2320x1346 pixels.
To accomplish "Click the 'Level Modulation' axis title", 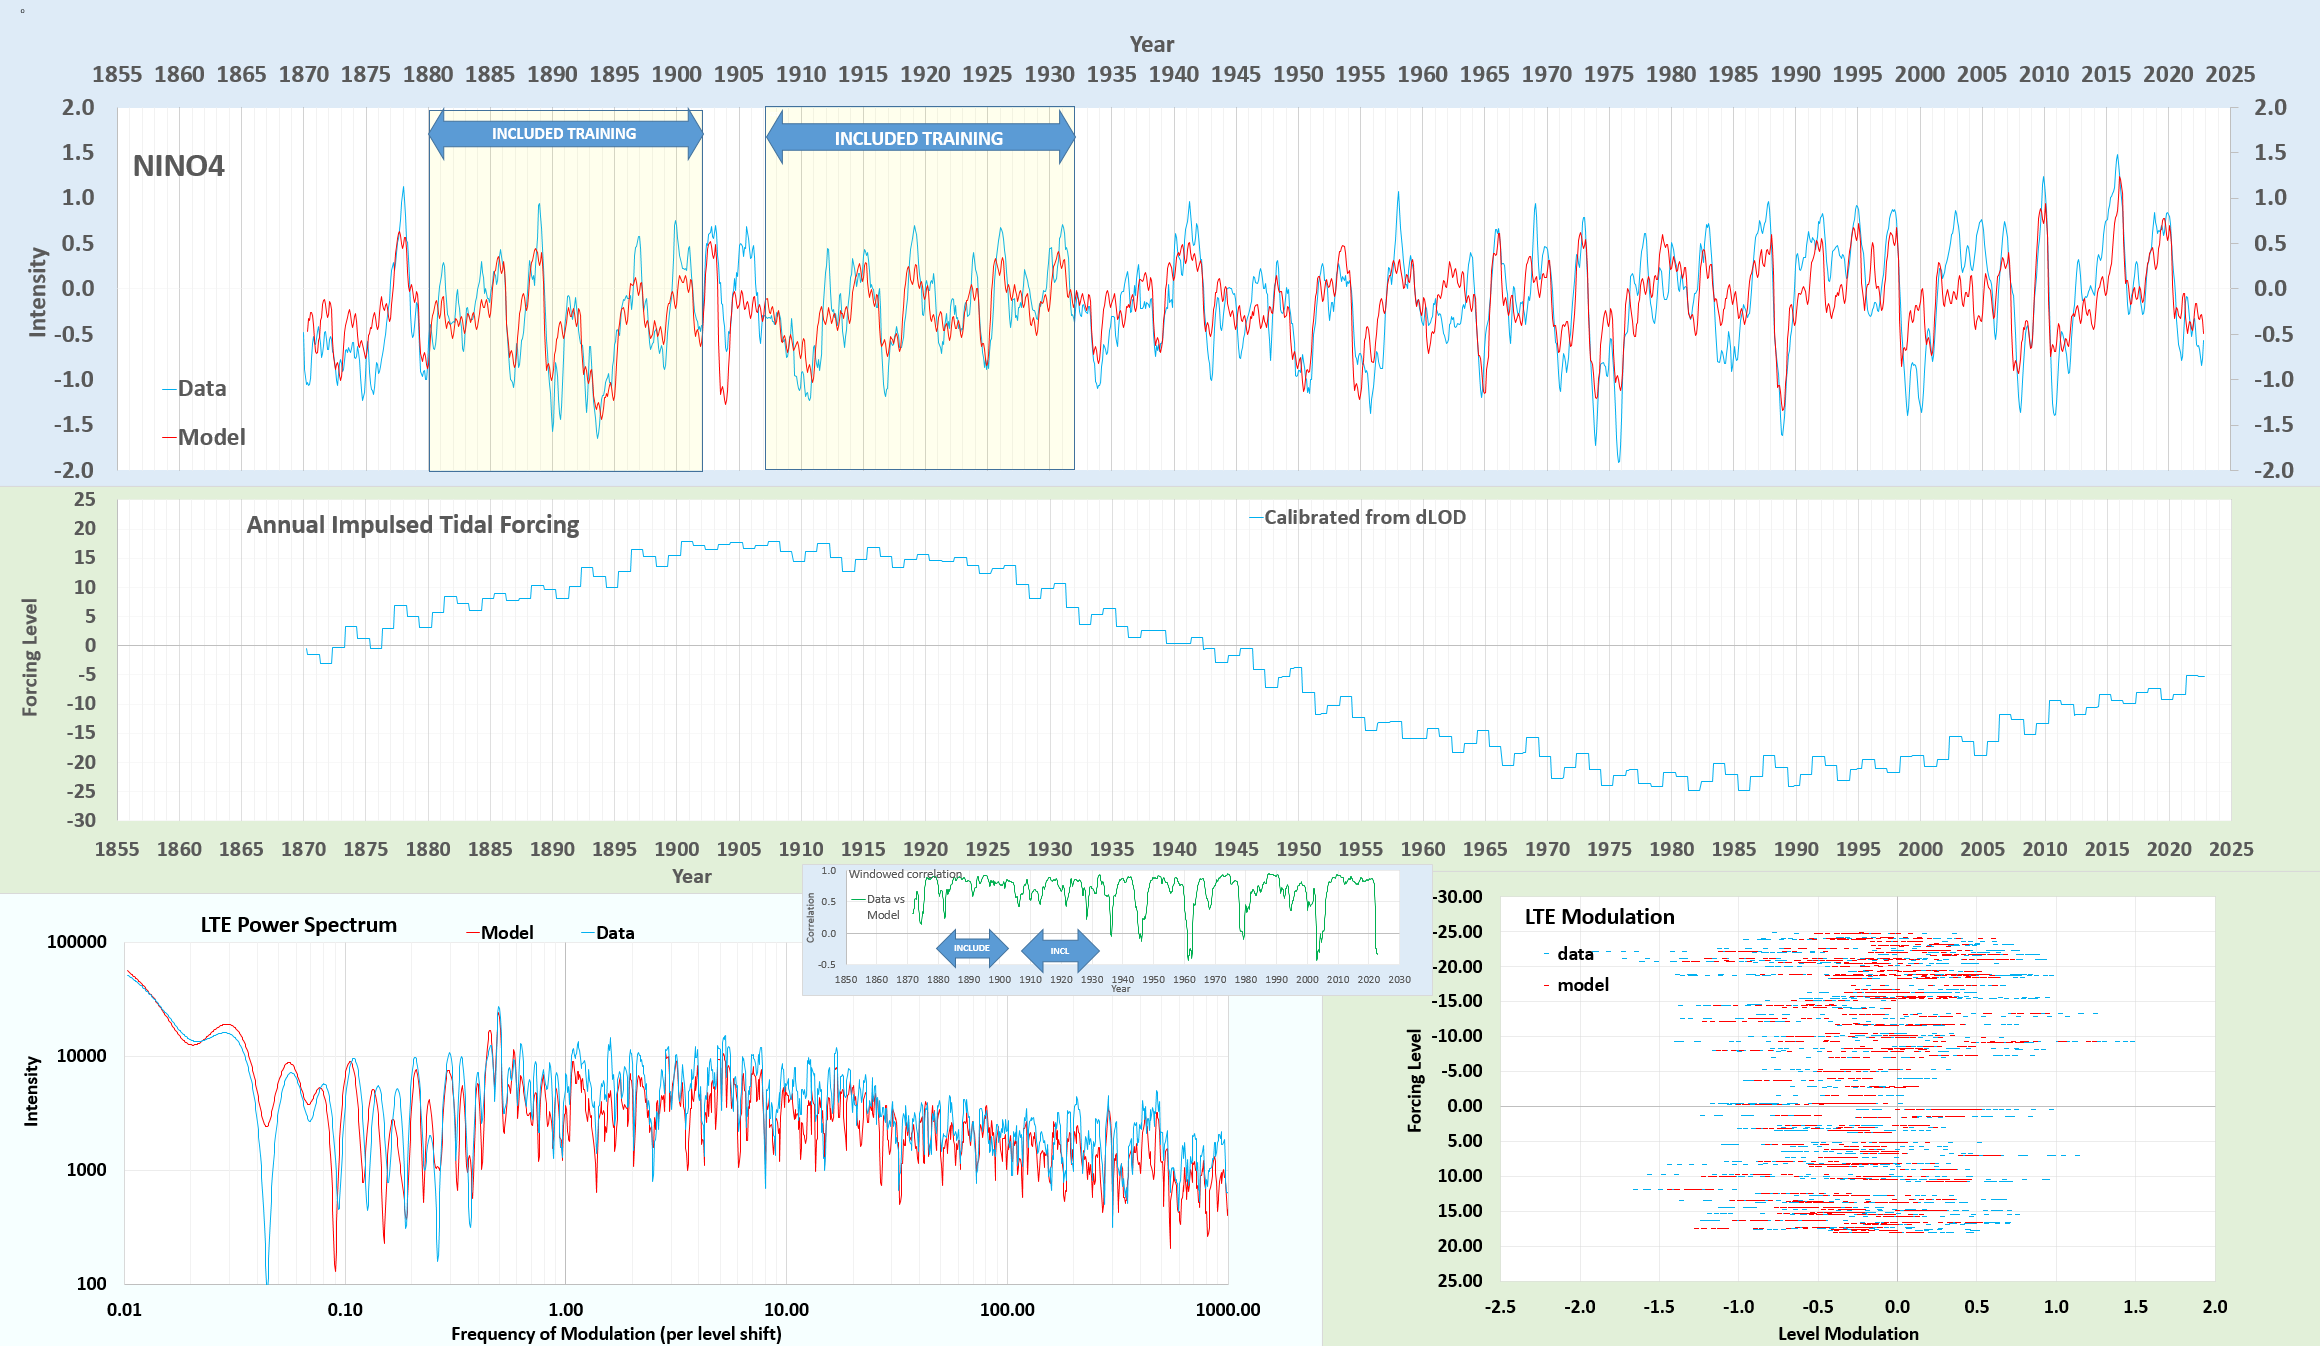I will point(1848,1333).
